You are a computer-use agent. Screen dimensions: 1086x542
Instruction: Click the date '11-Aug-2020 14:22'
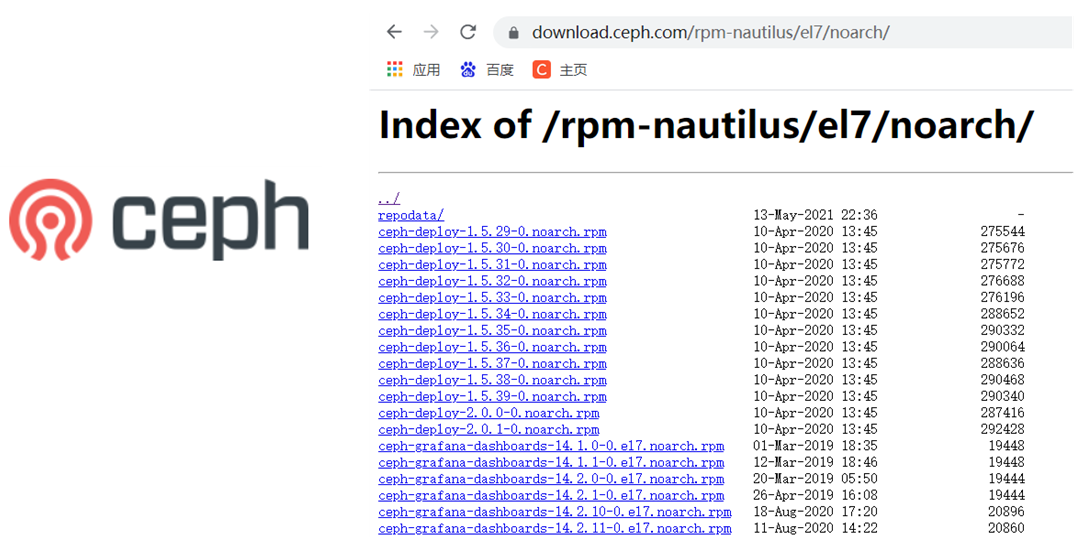[x=815, y=529]
